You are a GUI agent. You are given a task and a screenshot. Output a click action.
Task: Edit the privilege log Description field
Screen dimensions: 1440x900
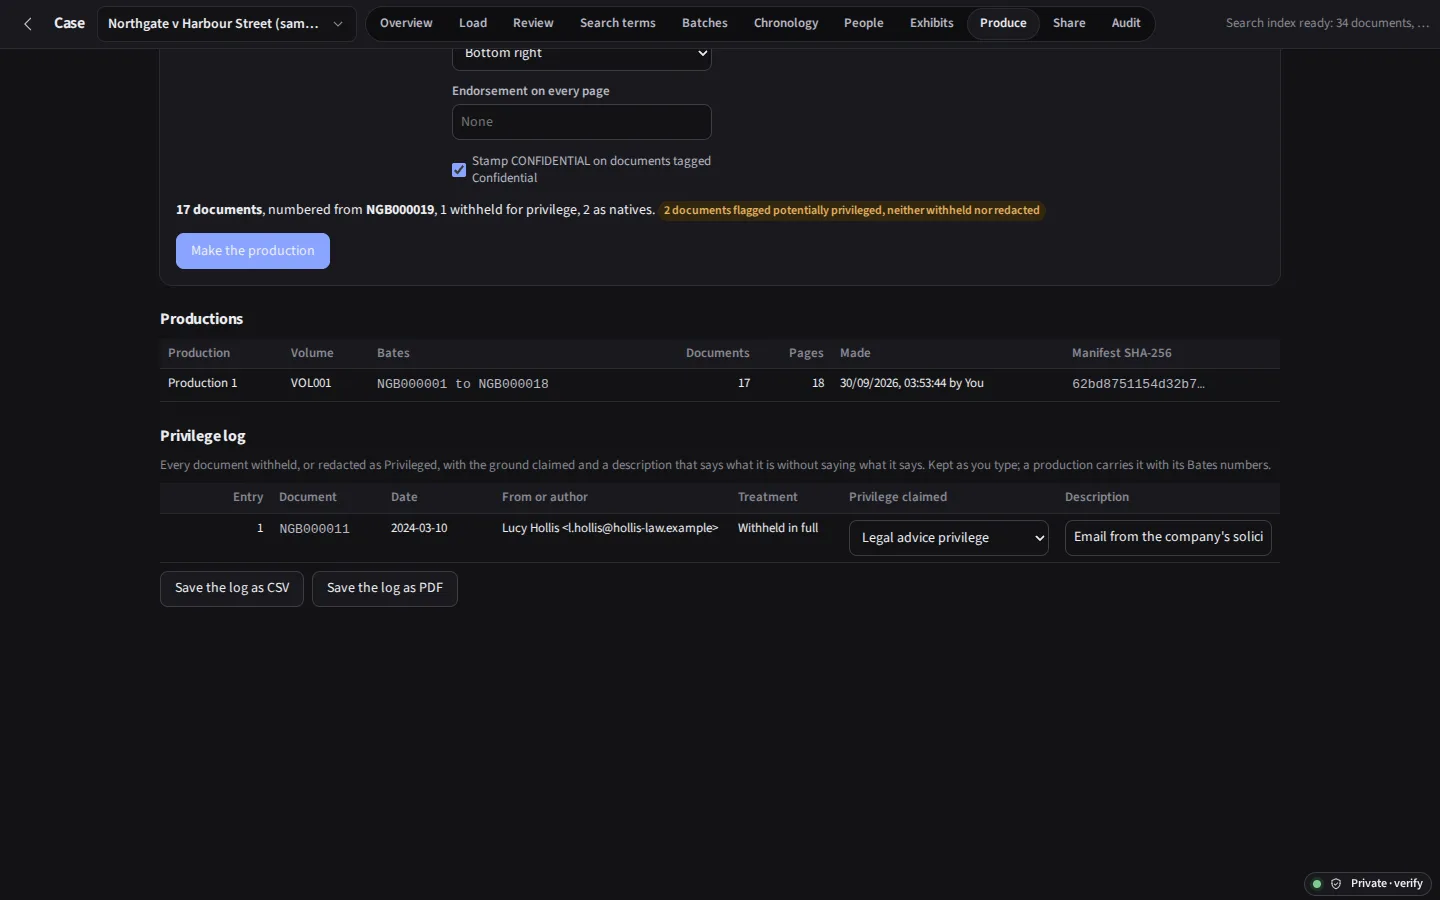tap(1168, 538)
